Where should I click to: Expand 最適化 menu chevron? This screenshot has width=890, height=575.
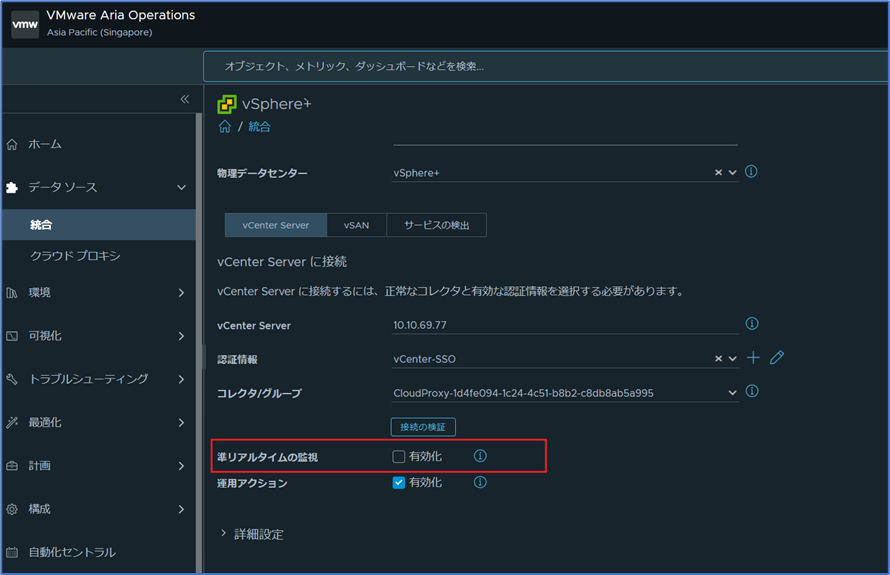click(182, 422)
